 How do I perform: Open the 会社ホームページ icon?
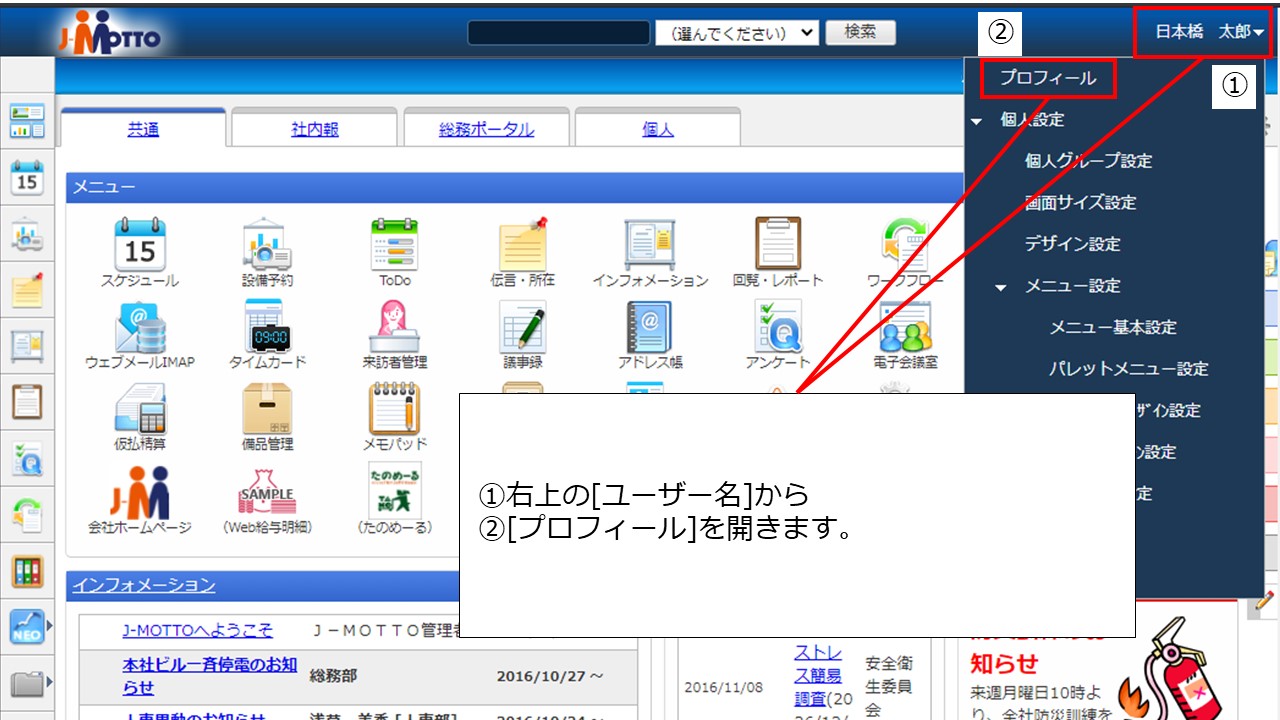pyautogui.click(x=140, y=491)
